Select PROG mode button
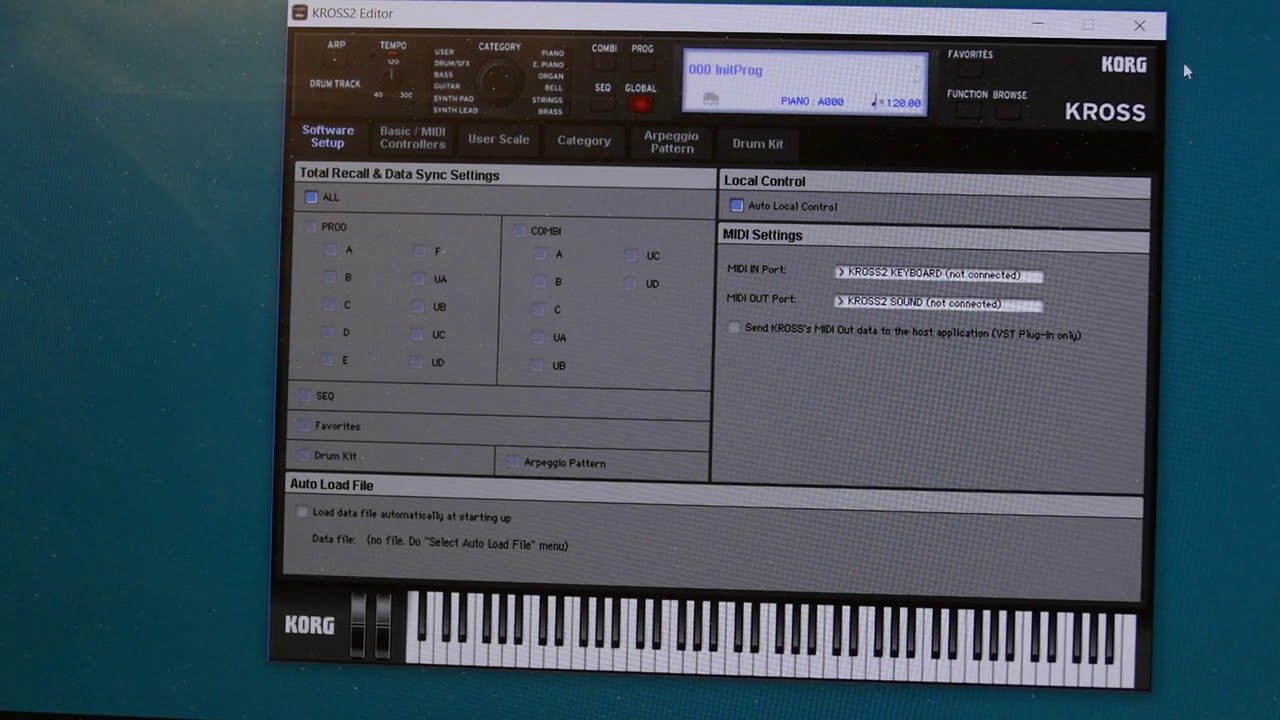Image resolution: width=1280 pixels, height=720 pixels. pyautogui.click(x=642, y=65)
